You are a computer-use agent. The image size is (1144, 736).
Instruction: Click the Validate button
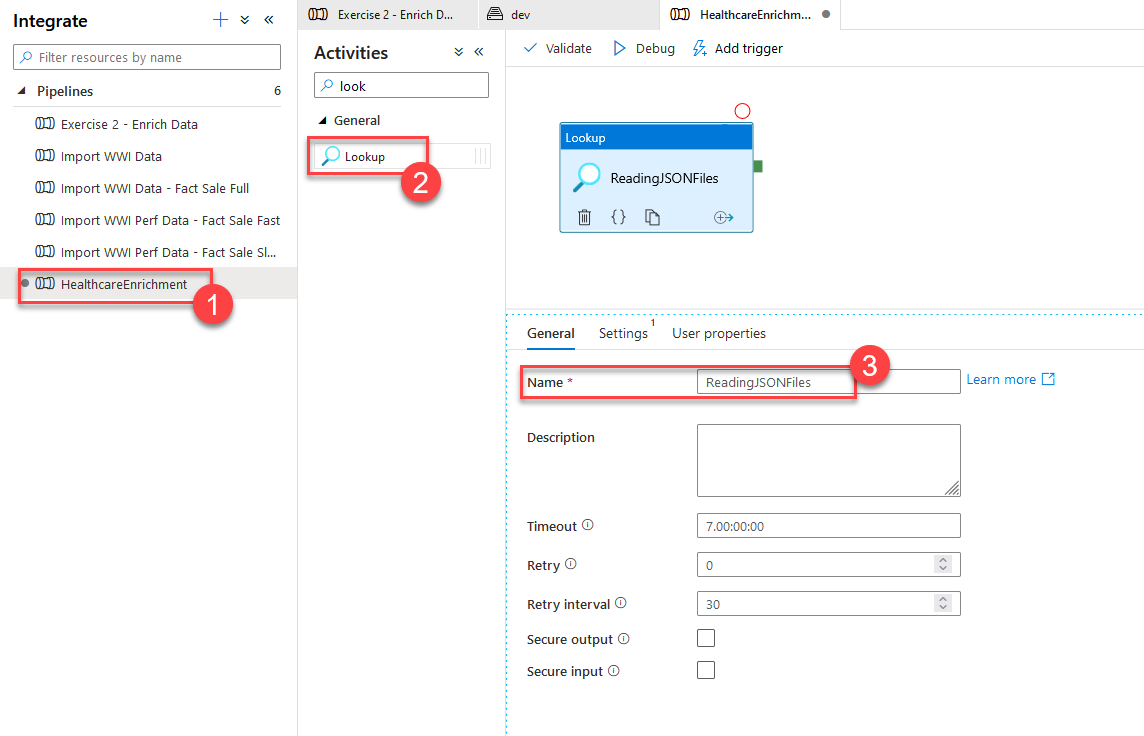(558, 48)
